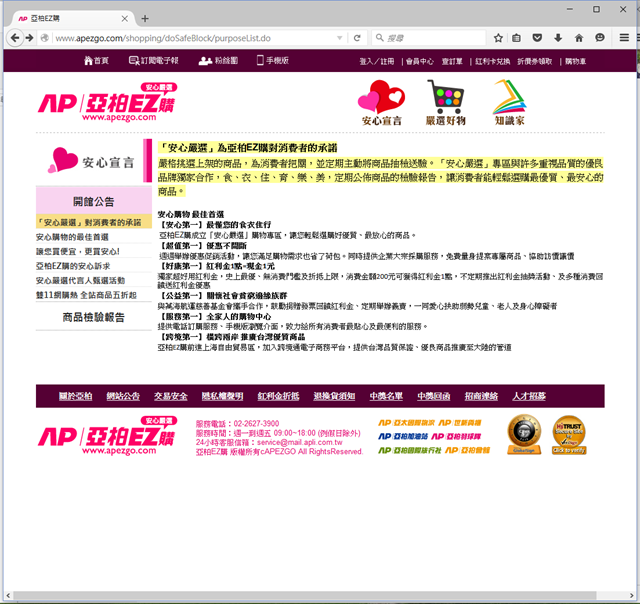Open the 開館公告 sidebar section
The width and height of the screenshot is (640, 604).
(x=94, y=201)
